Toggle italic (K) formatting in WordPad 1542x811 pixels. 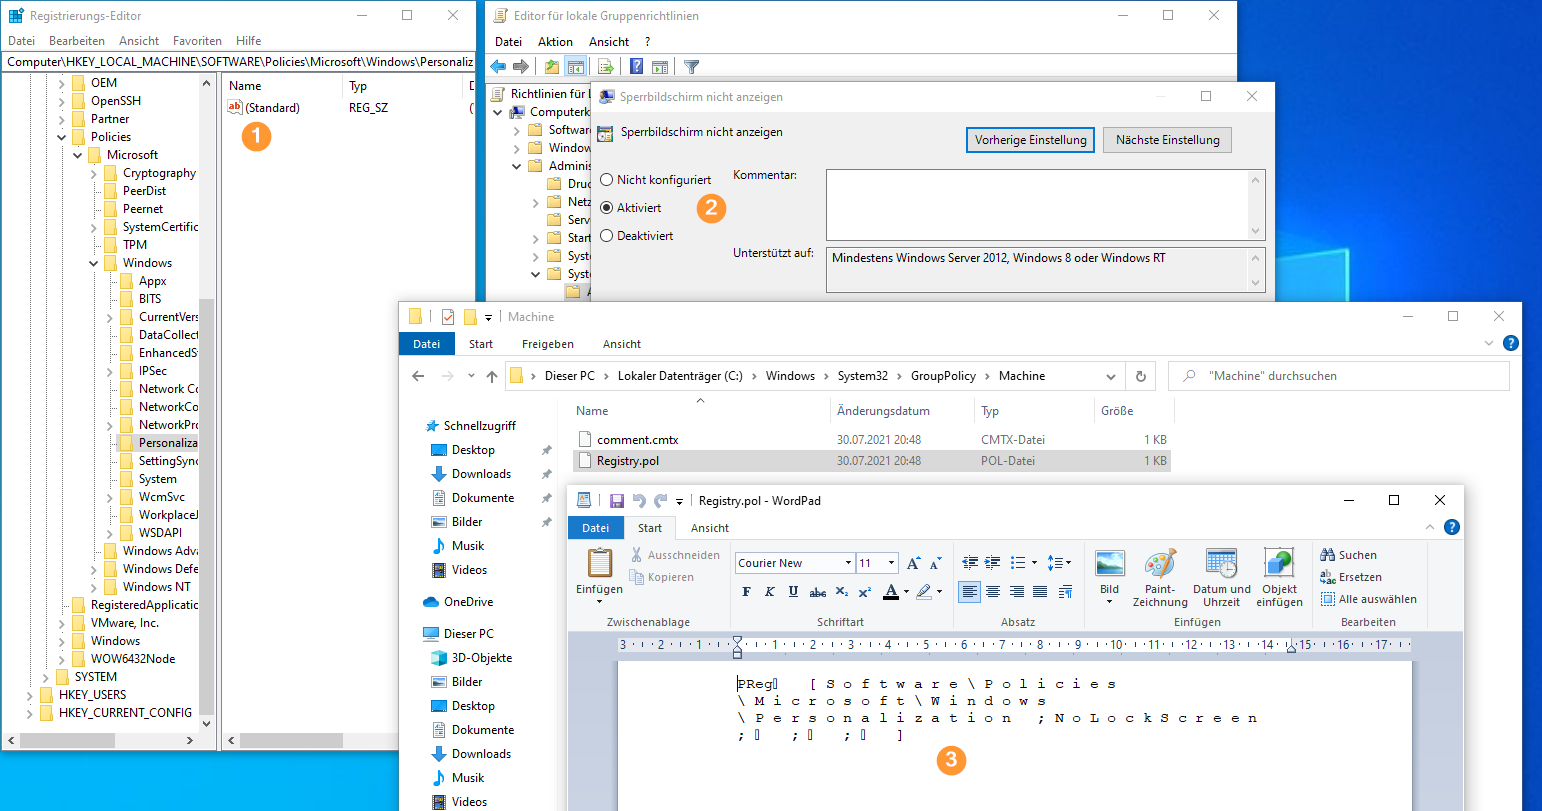(x=770, y=592)
